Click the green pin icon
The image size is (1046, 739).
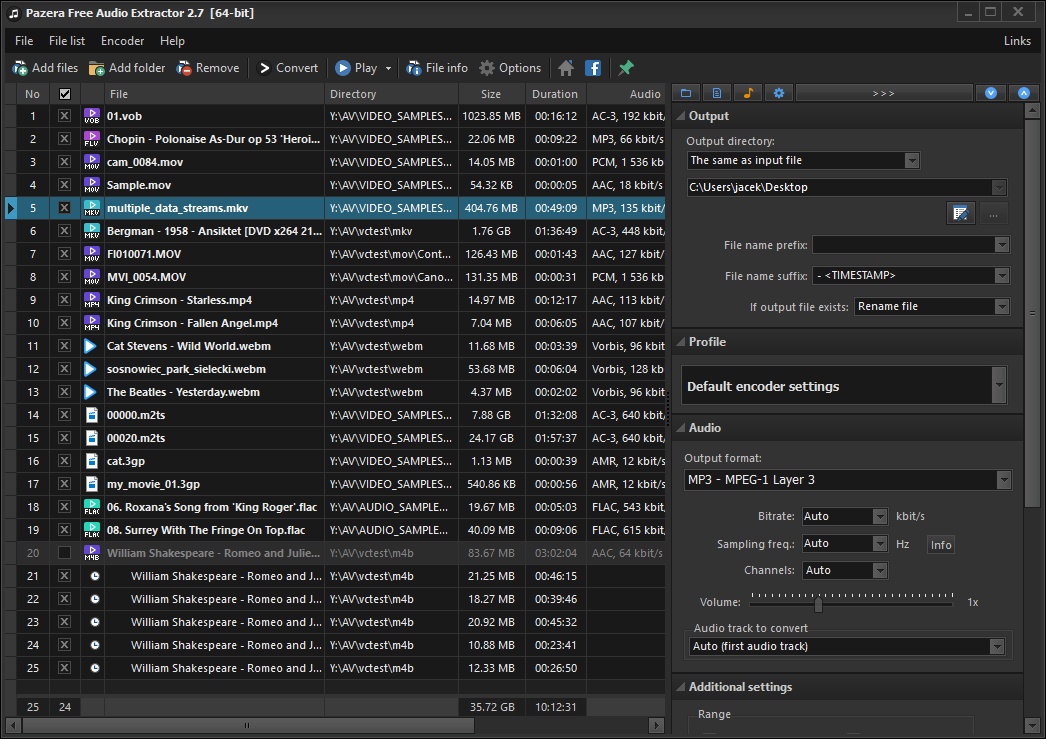626,68
